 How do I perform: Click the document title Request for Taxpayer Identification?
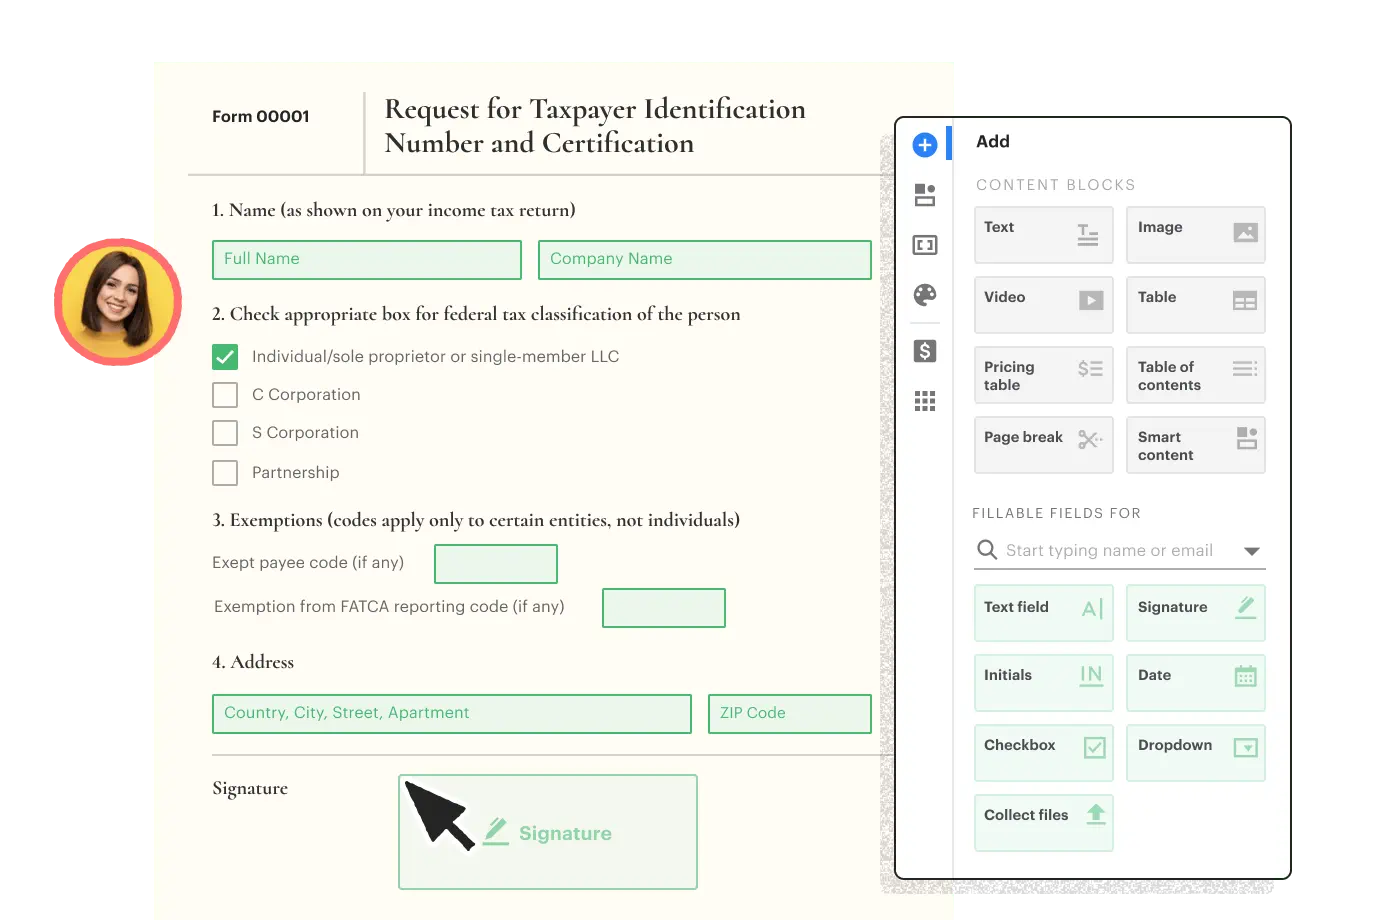595,126
